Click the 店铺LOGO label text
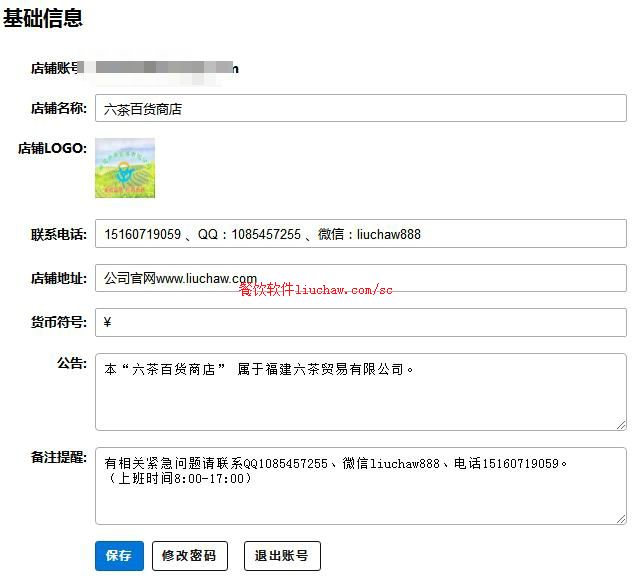Screen dimensions: 632x577 click(52, 148)
